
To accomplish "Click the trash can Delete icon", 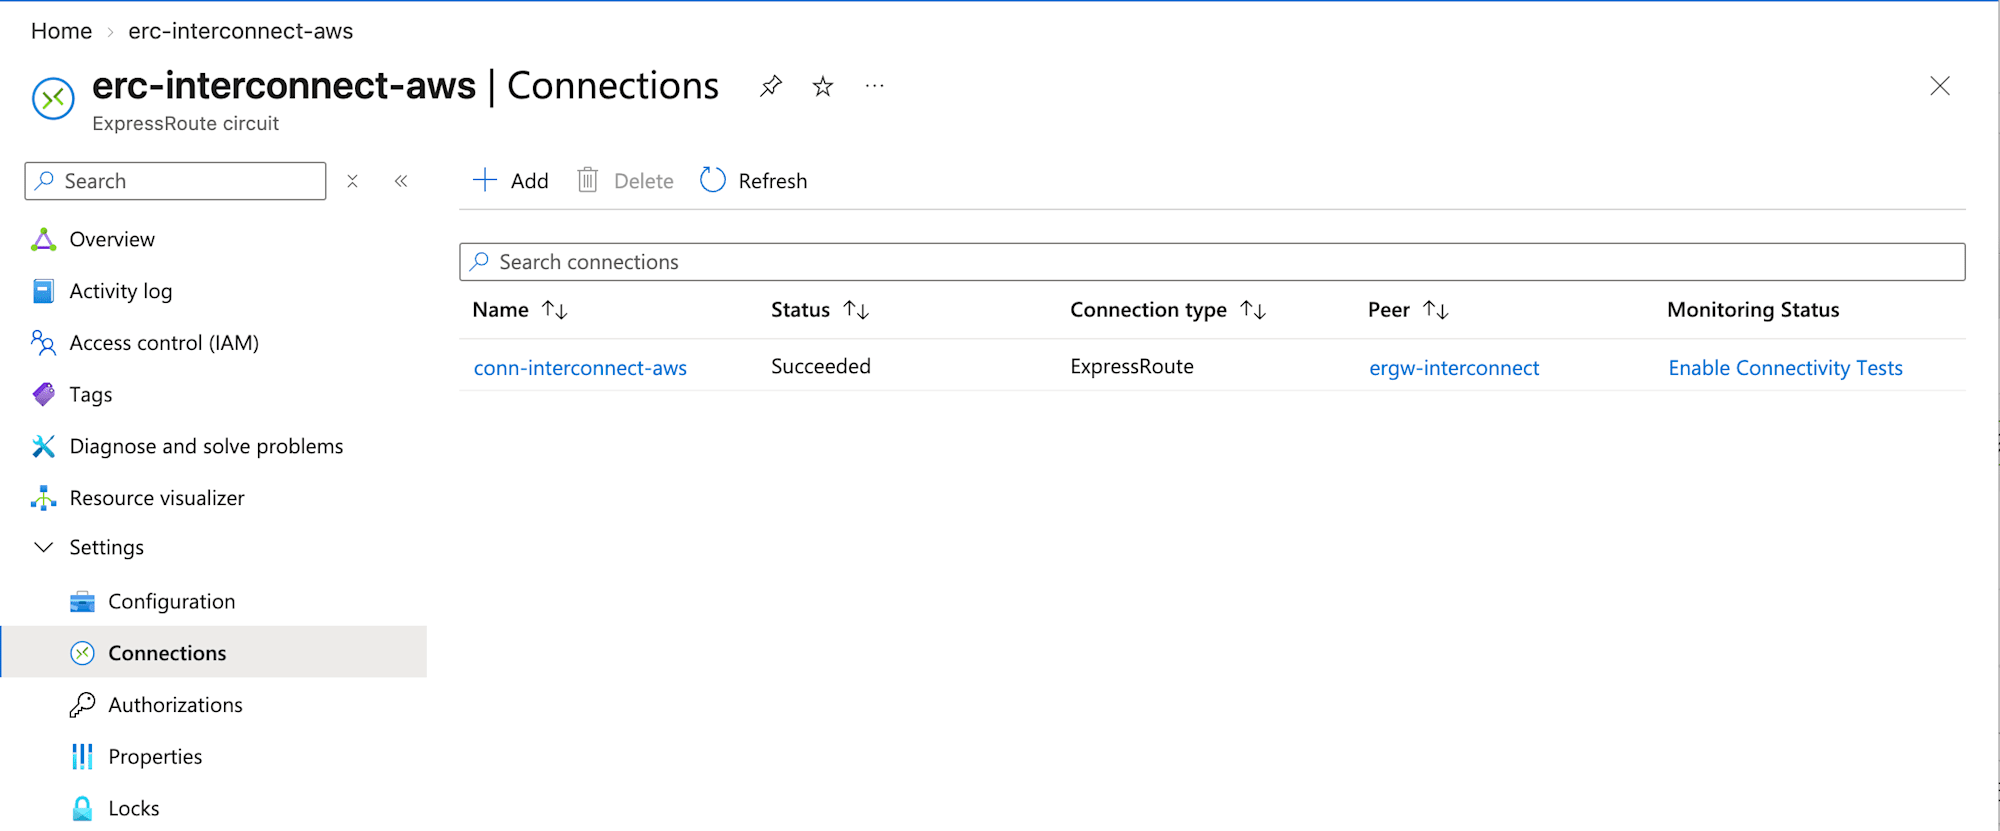I will point(588,180).
